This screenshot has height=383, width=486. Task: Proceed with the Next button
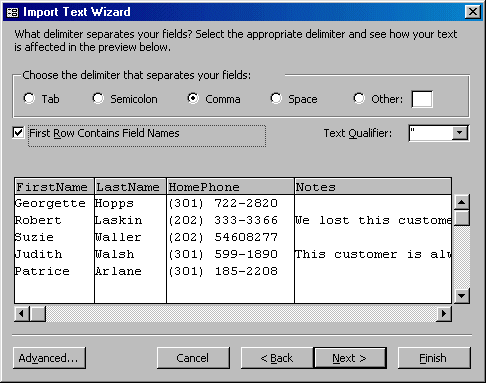tap(350, 358)
